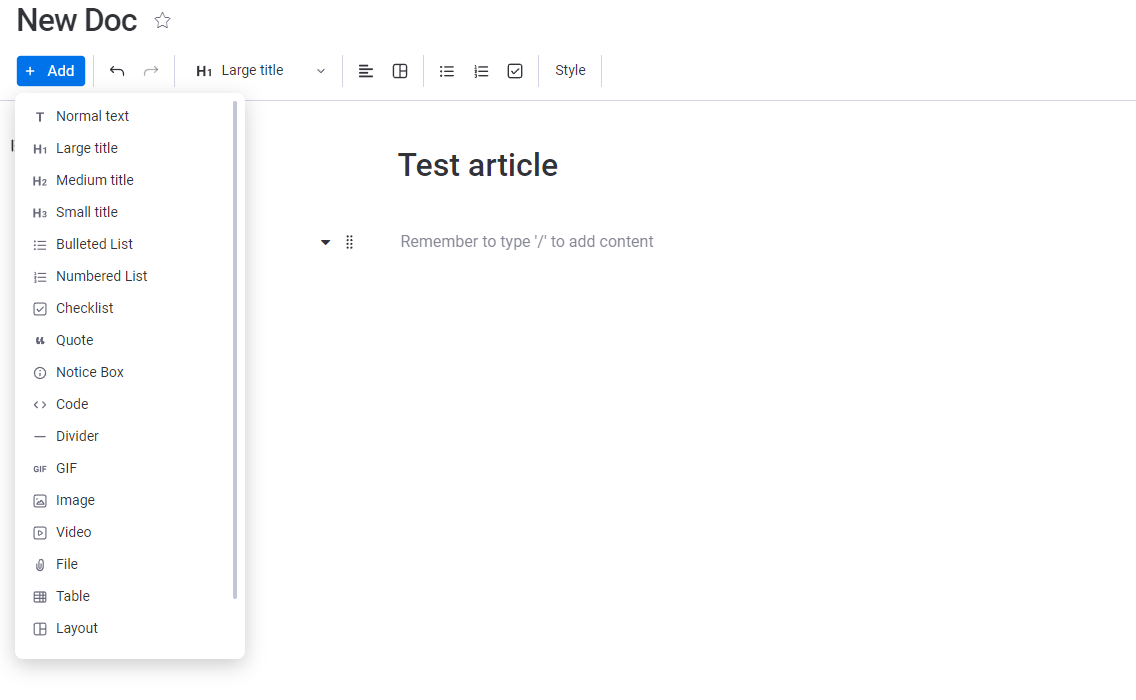Open text alignment options in toolbar
This screenshot has width=1136, height=700.
coord(366,71)
